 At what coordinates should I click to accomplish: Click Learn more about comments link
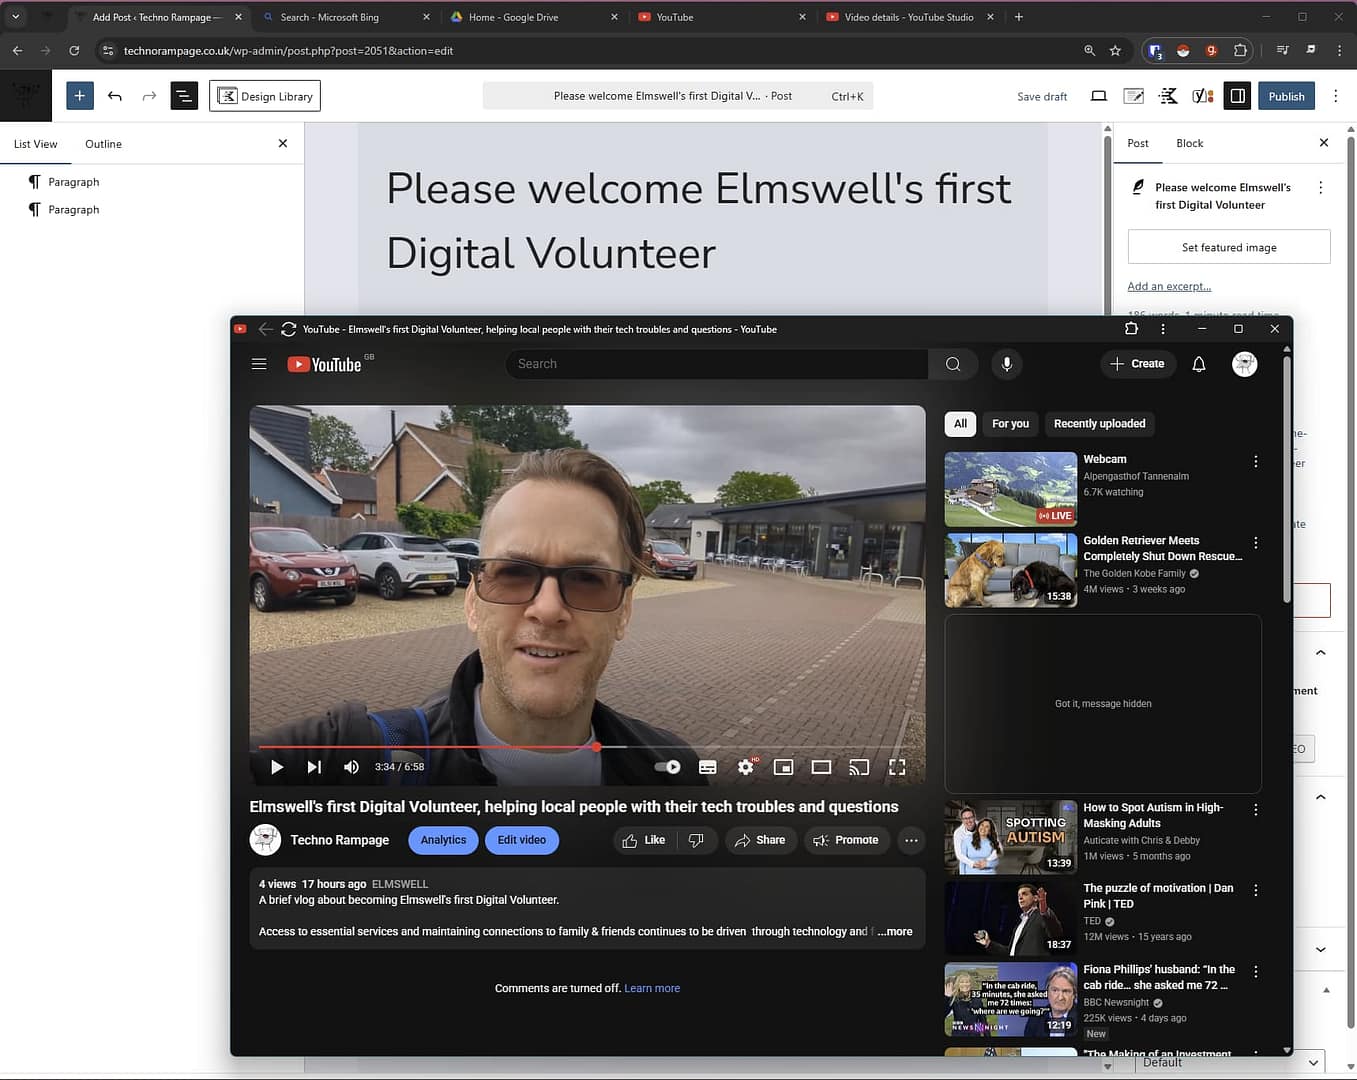point(652,988)
